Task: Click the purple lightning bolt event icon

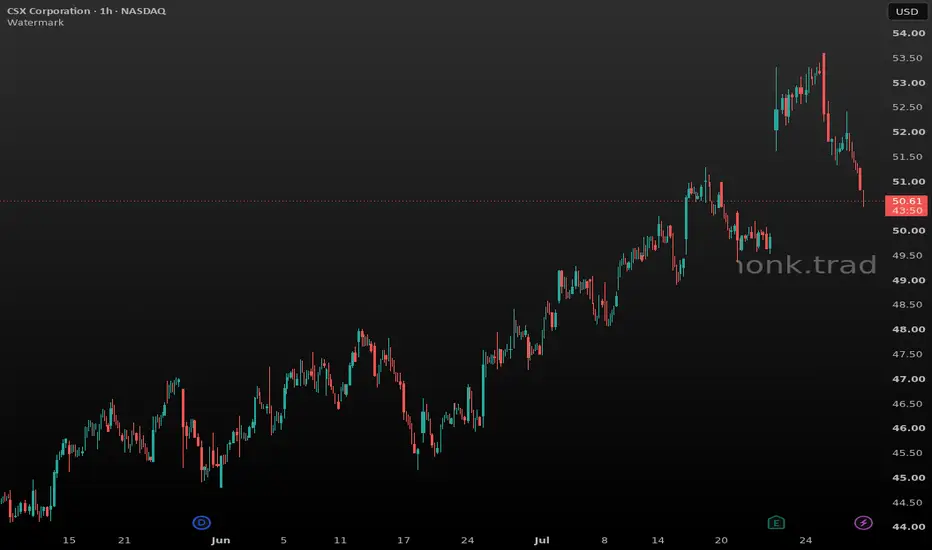Action: (x=863, y=523)
